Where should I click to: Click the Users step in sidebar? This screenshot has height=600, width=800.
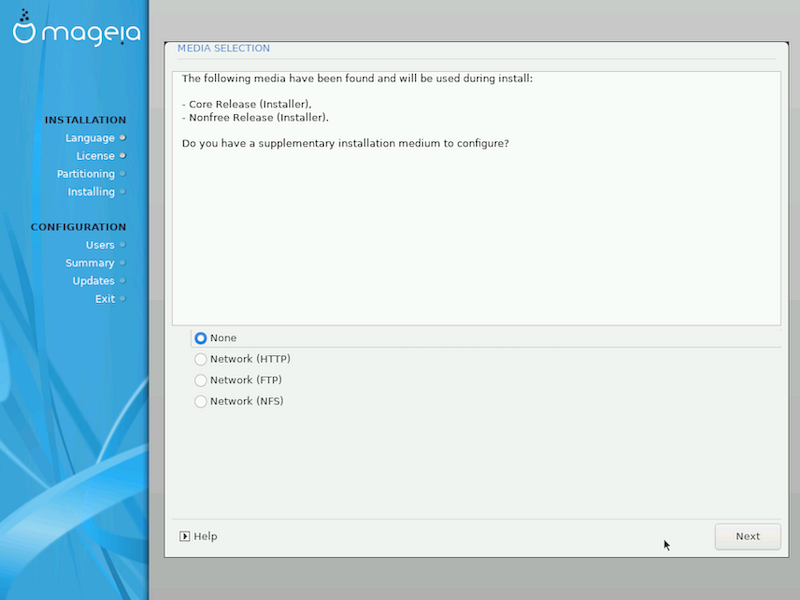tap(100, 245)
